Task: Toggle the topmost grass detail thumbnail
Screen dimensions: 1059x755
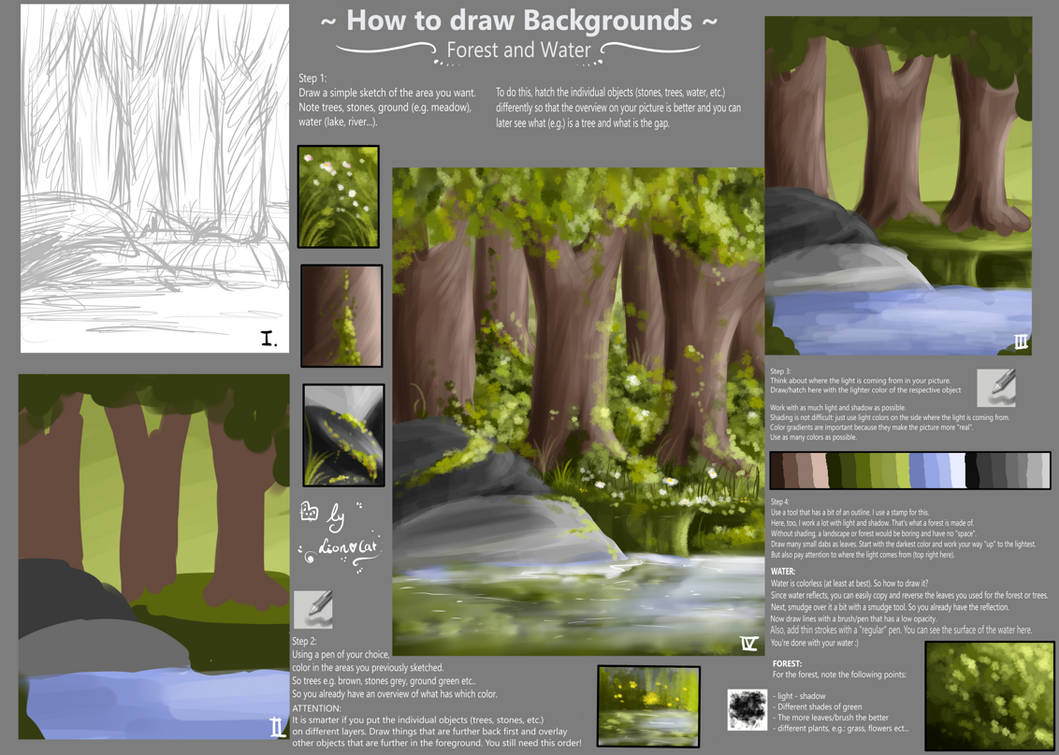Action: [338, 196]
